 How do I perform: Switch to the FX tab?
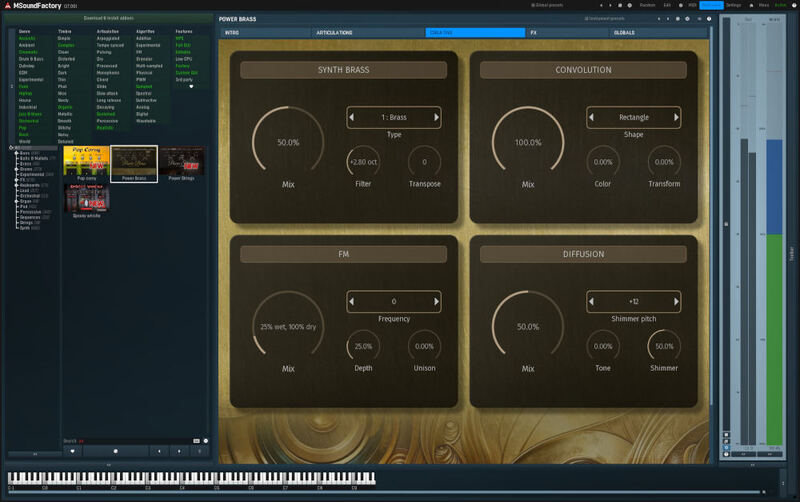click(534, 32)
